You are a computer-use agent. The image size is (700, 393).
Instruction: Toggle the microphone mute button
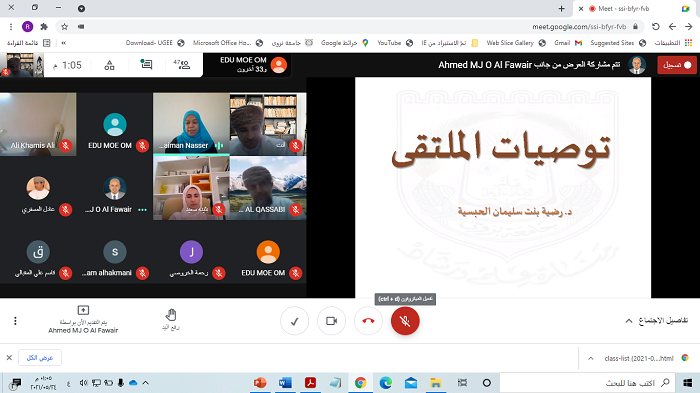405,321
